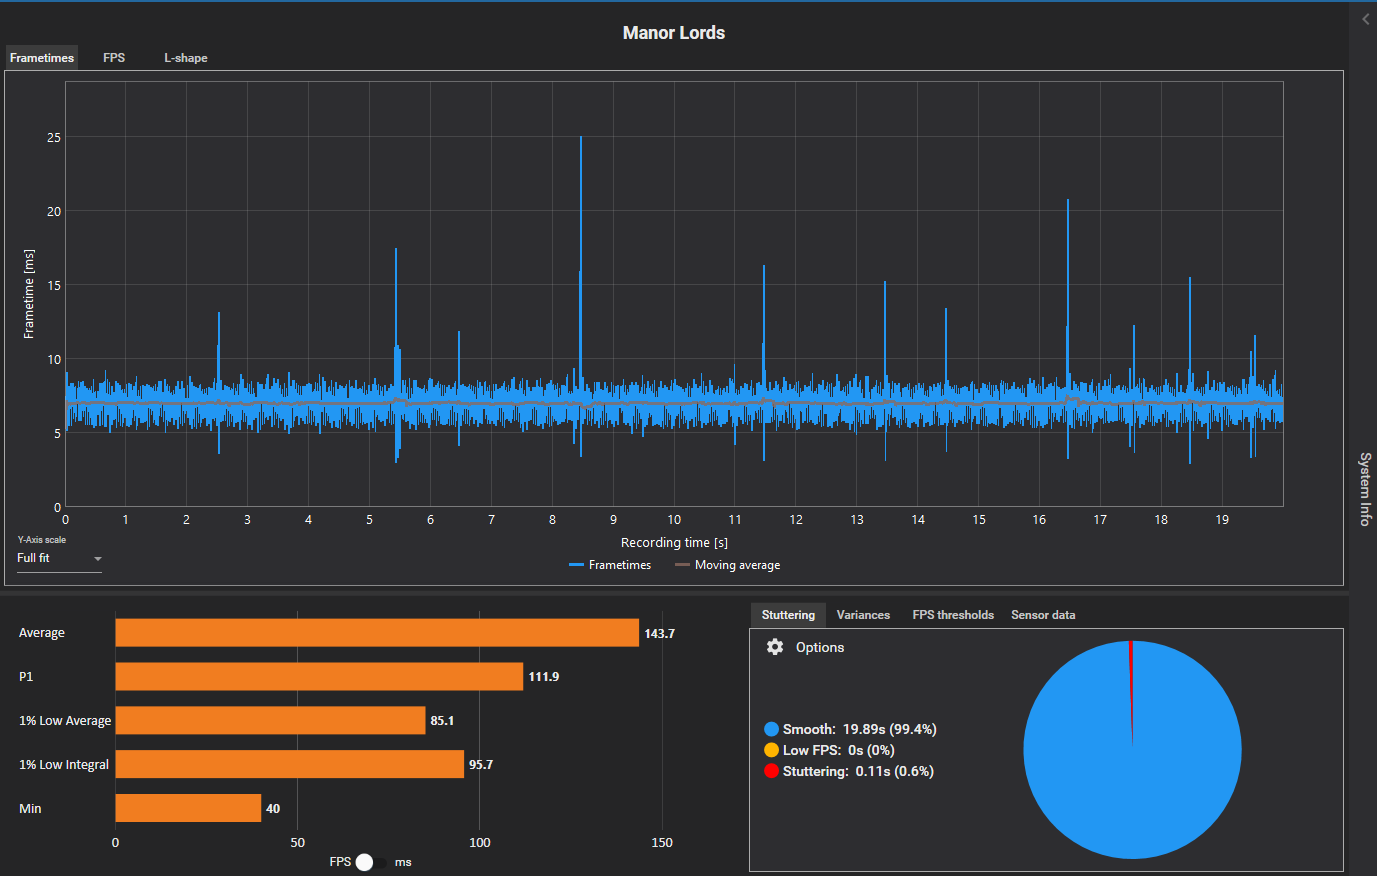
Task: Click the Frametime [ms] axis label
Action: 29,294
